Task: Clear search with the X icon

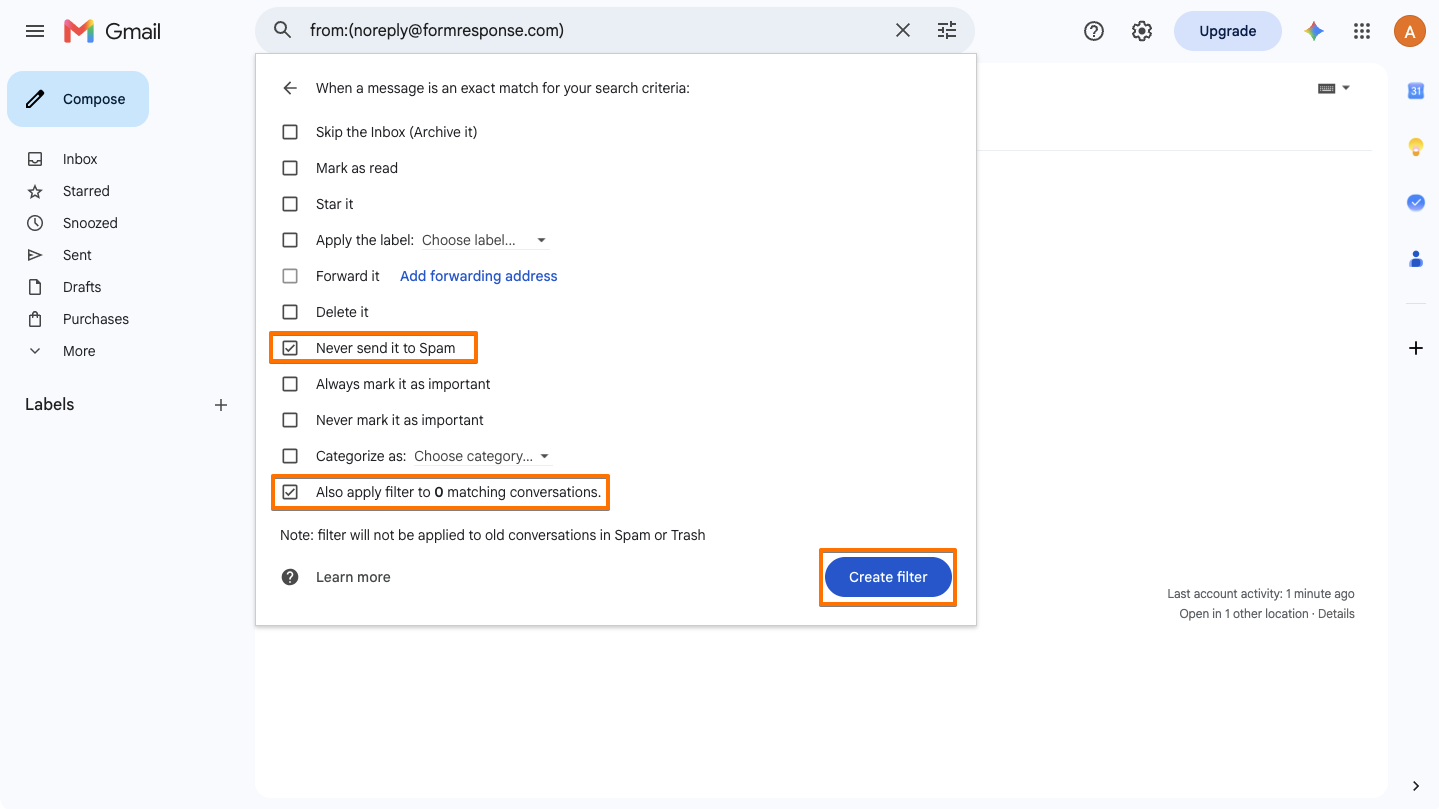Action: tap(903, 31)
